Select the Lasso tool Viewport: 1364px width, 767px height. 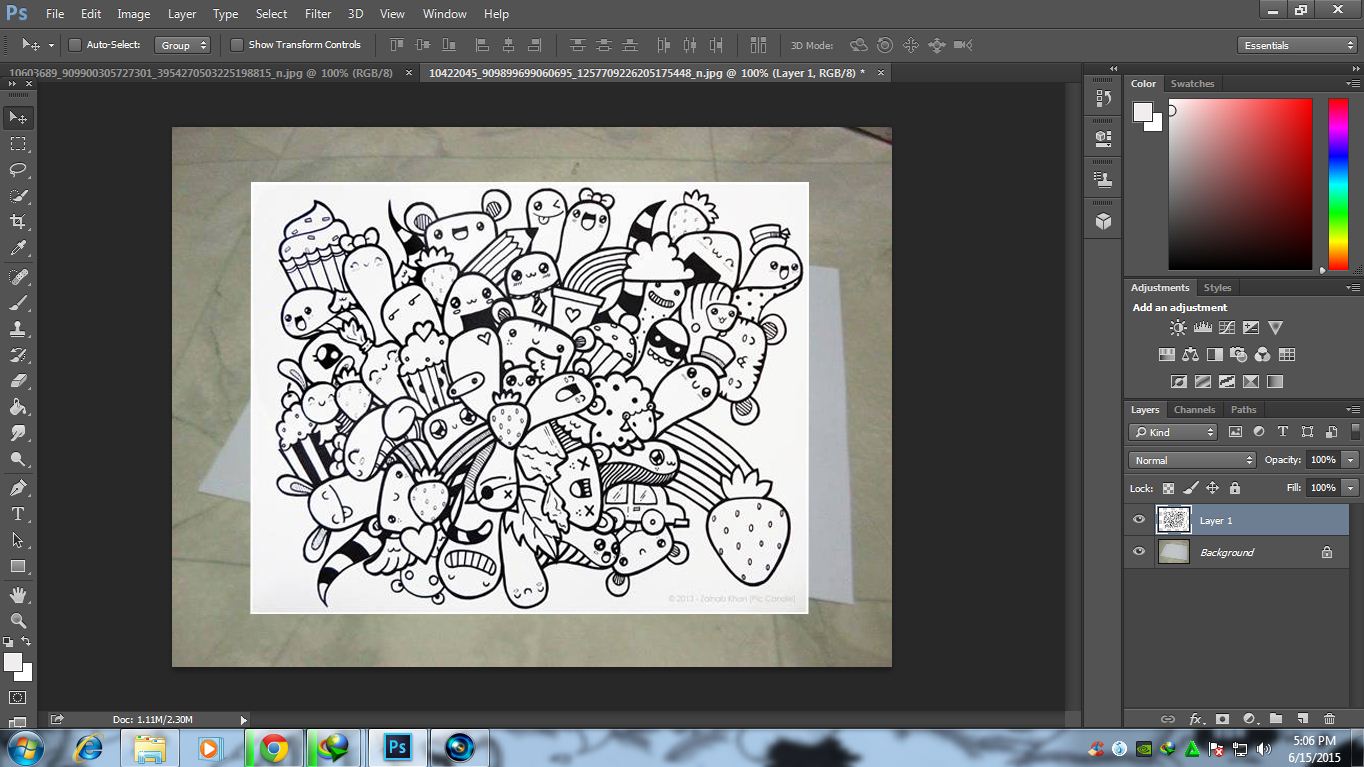(18, 170)
